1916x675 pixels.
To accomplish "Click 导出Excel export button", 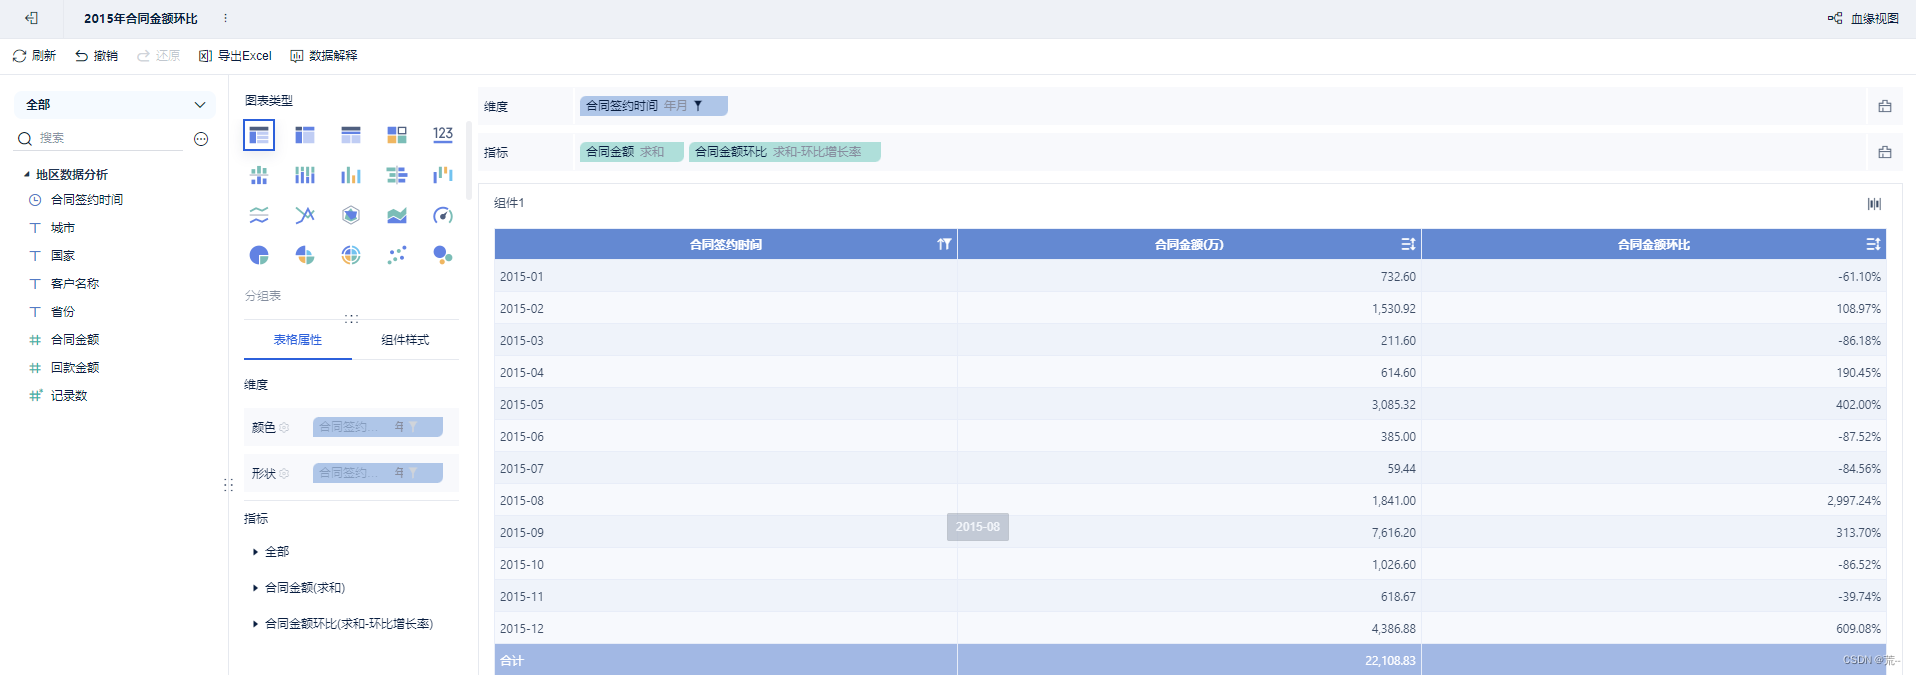I will (x=235, y=56).
